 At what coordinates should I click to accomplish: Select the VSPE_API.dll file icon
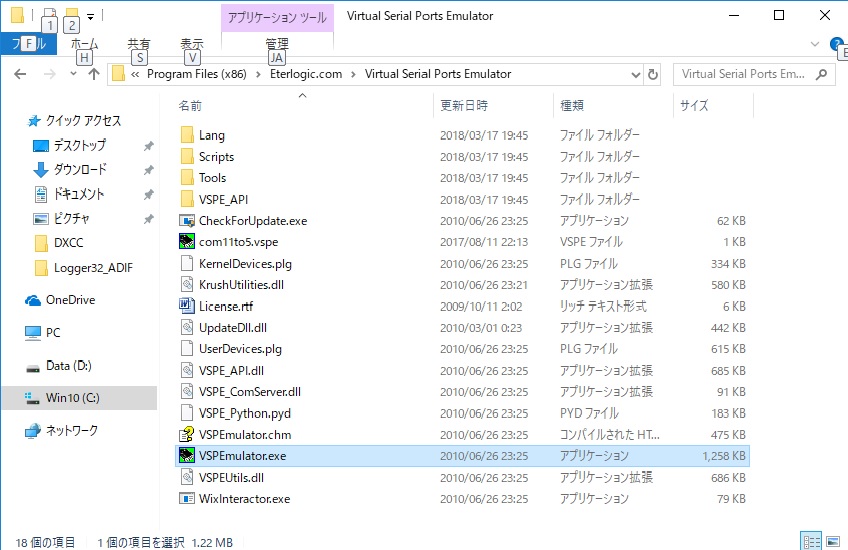pos(187,370)
